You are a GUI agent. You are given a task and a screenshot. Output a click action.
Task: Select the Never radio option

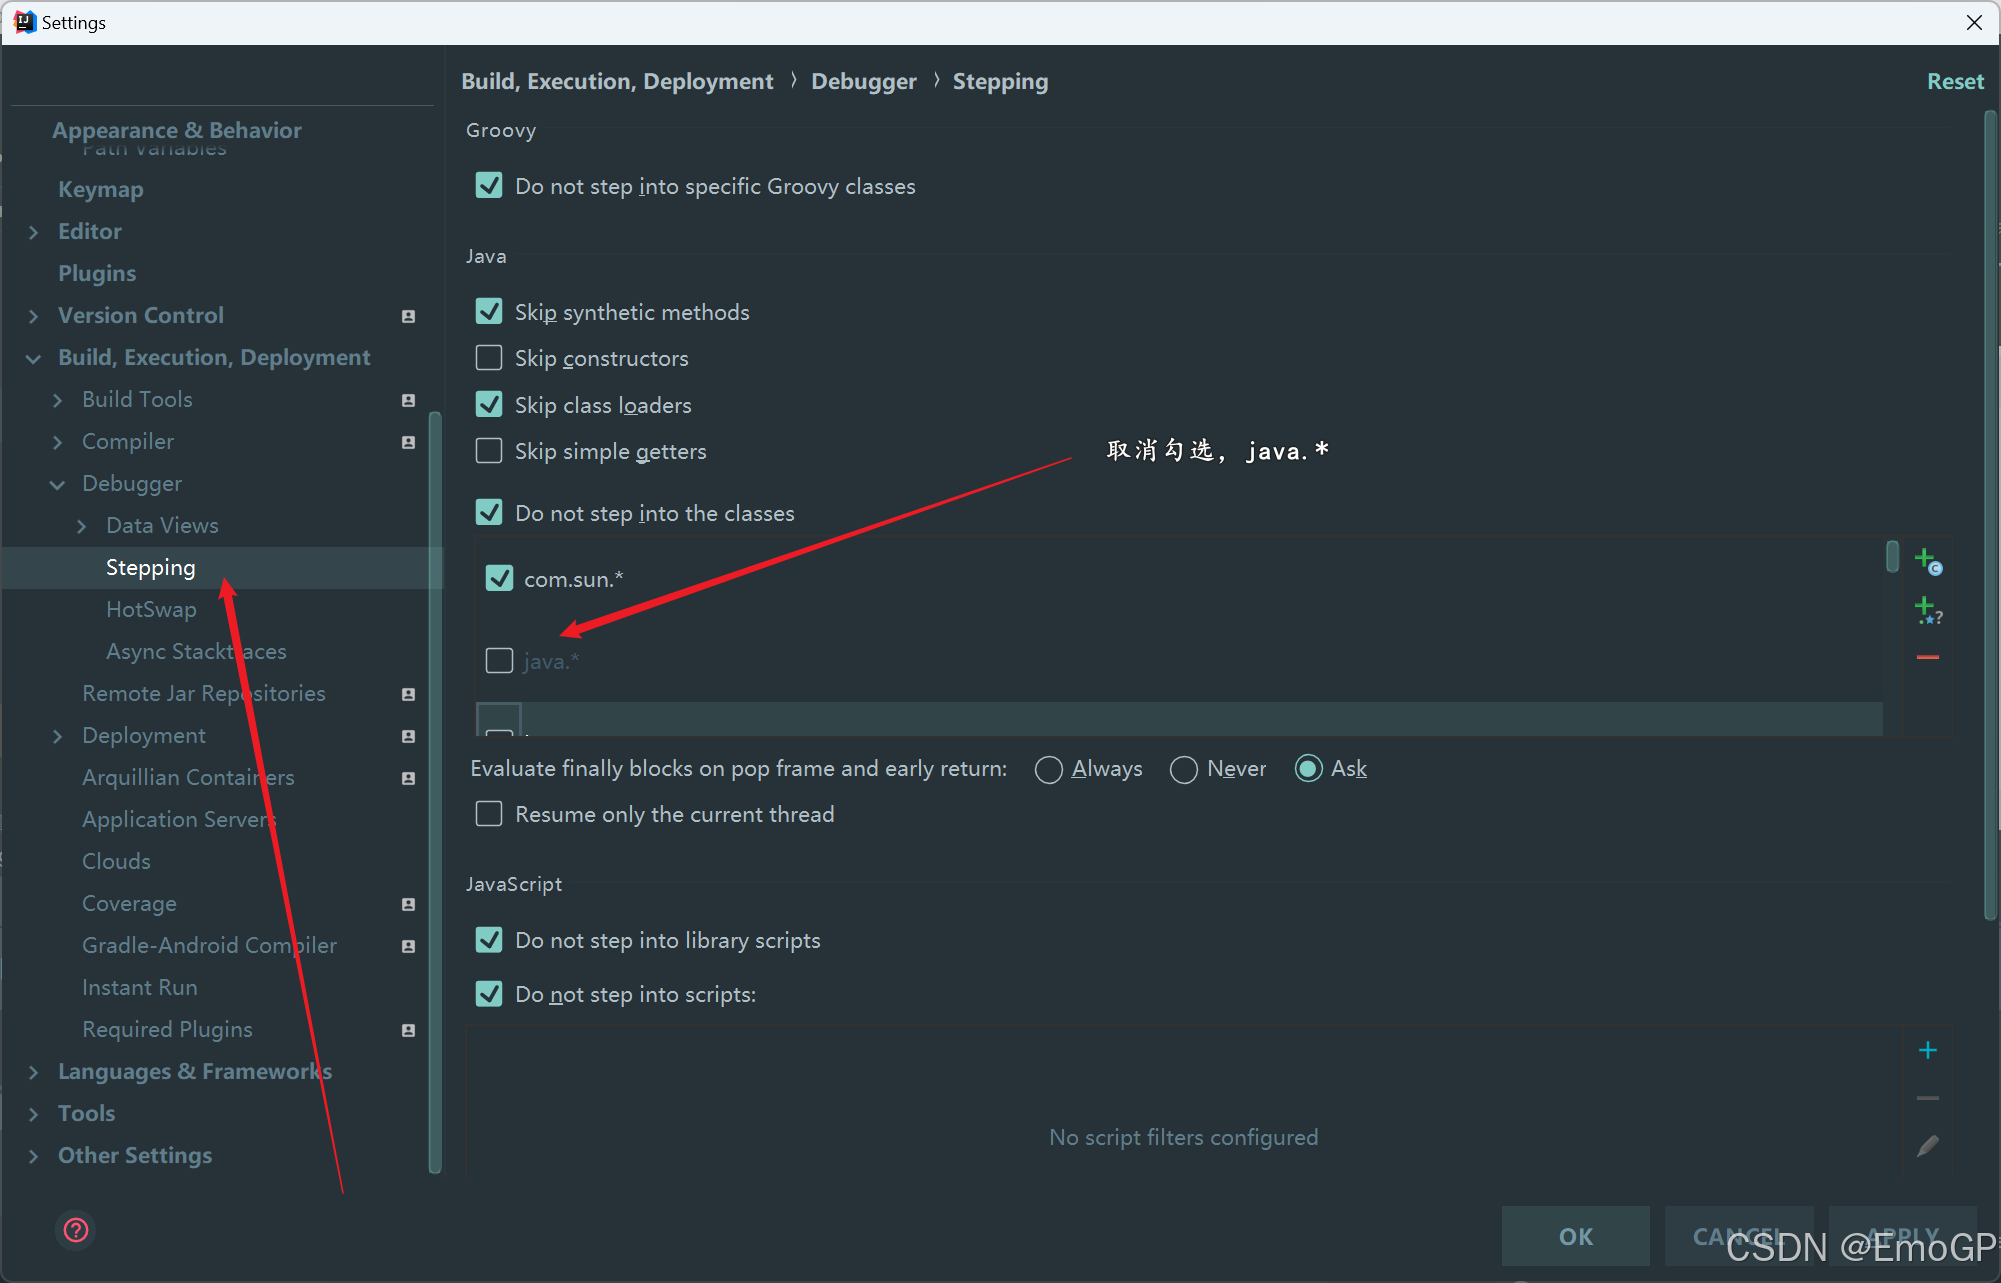point(1184,769)
